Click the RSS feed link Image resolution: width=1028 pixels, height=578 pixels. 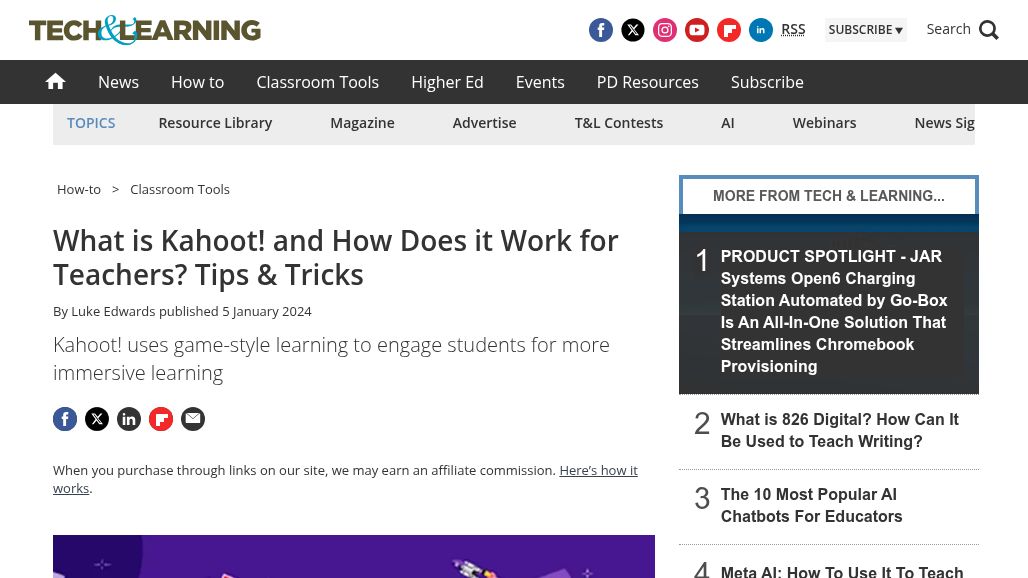pos(793,30)
